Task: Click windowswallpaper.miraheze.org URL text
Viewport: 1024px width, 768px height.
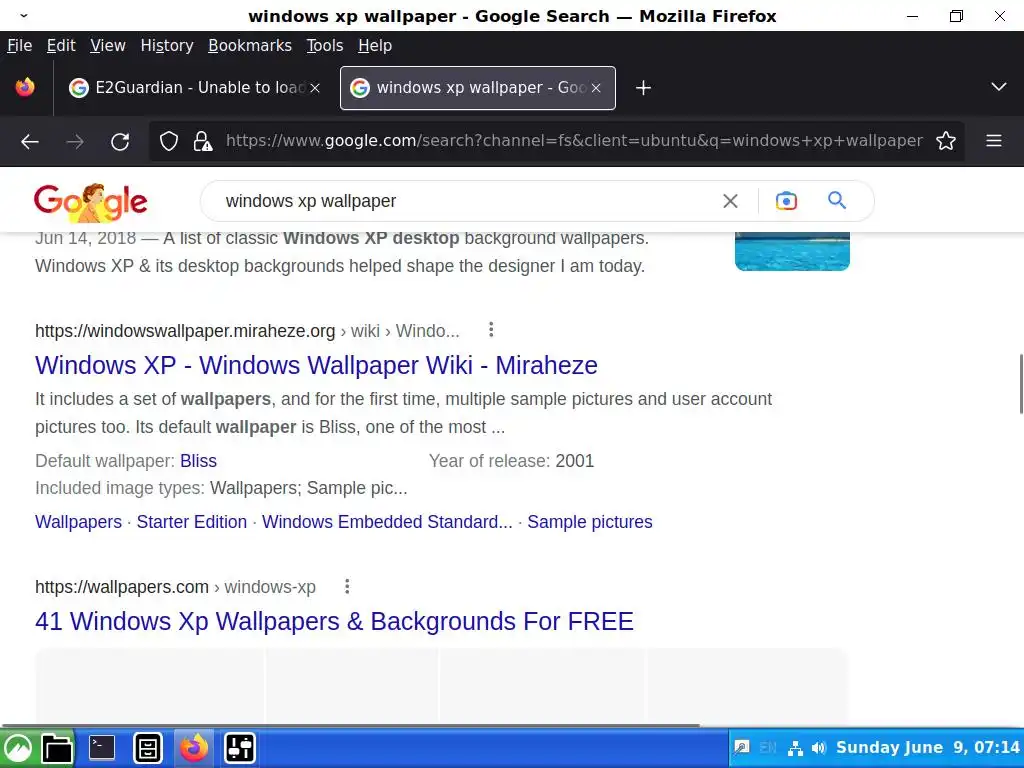Action: pyautogui.click(x=185, y=331)
